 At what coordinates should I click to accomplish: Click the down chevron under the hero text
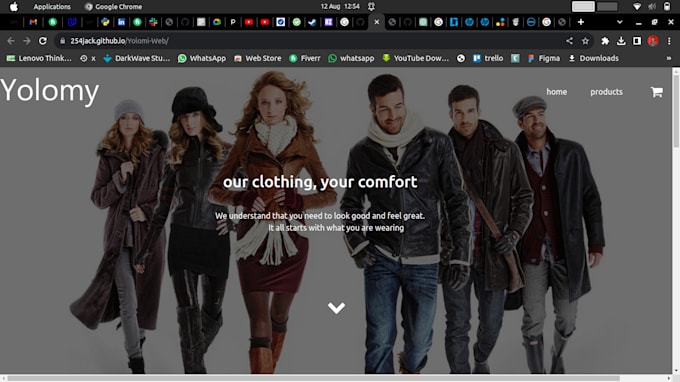(336, 308)
